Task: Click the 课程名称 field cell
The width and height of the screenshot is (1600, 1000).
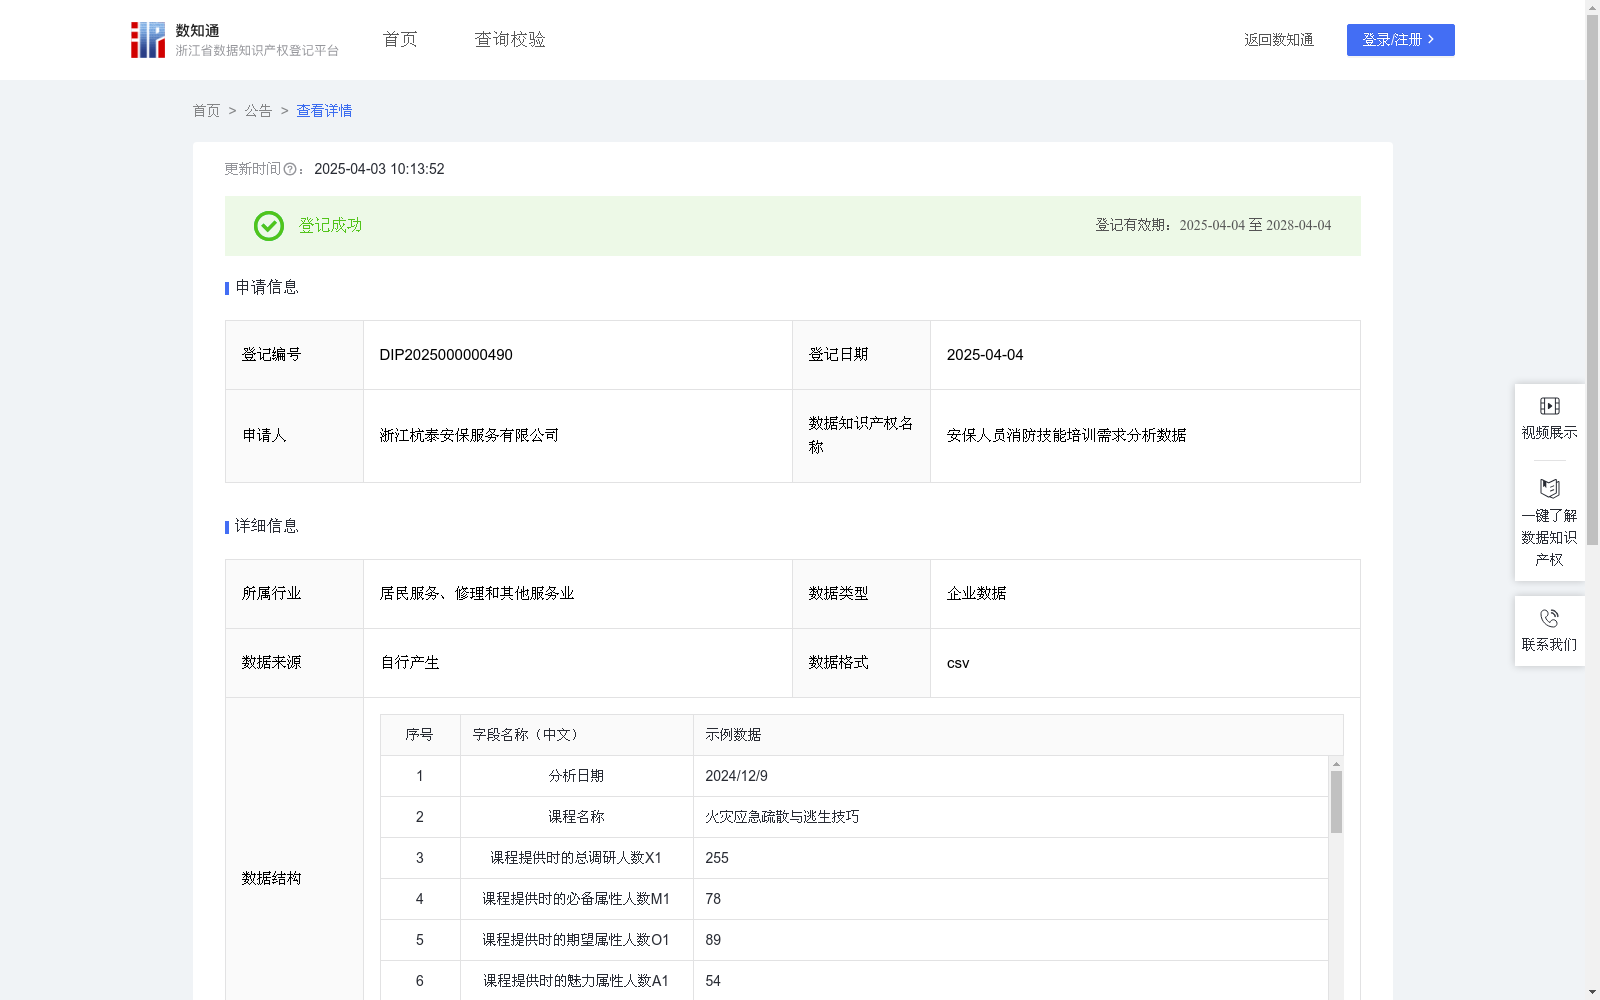Action: 576,817
